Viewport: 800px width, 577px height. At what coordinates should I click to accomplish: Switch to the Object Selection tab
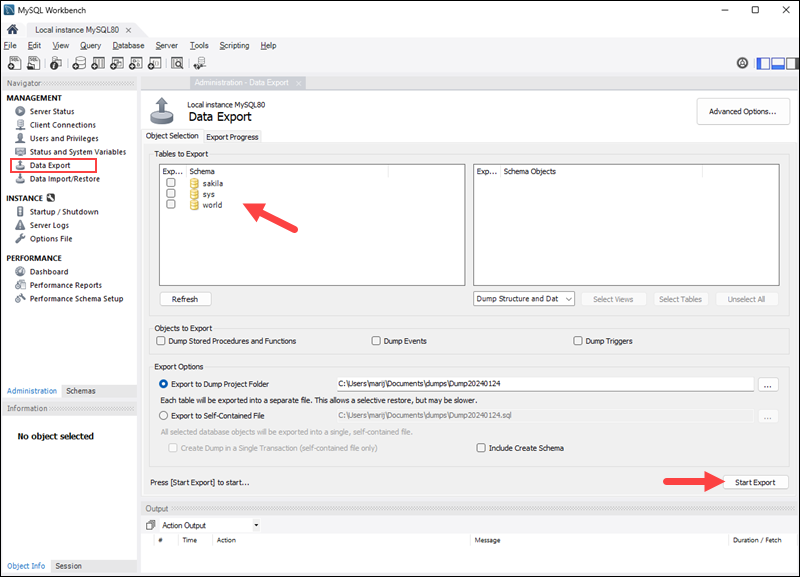172,136
